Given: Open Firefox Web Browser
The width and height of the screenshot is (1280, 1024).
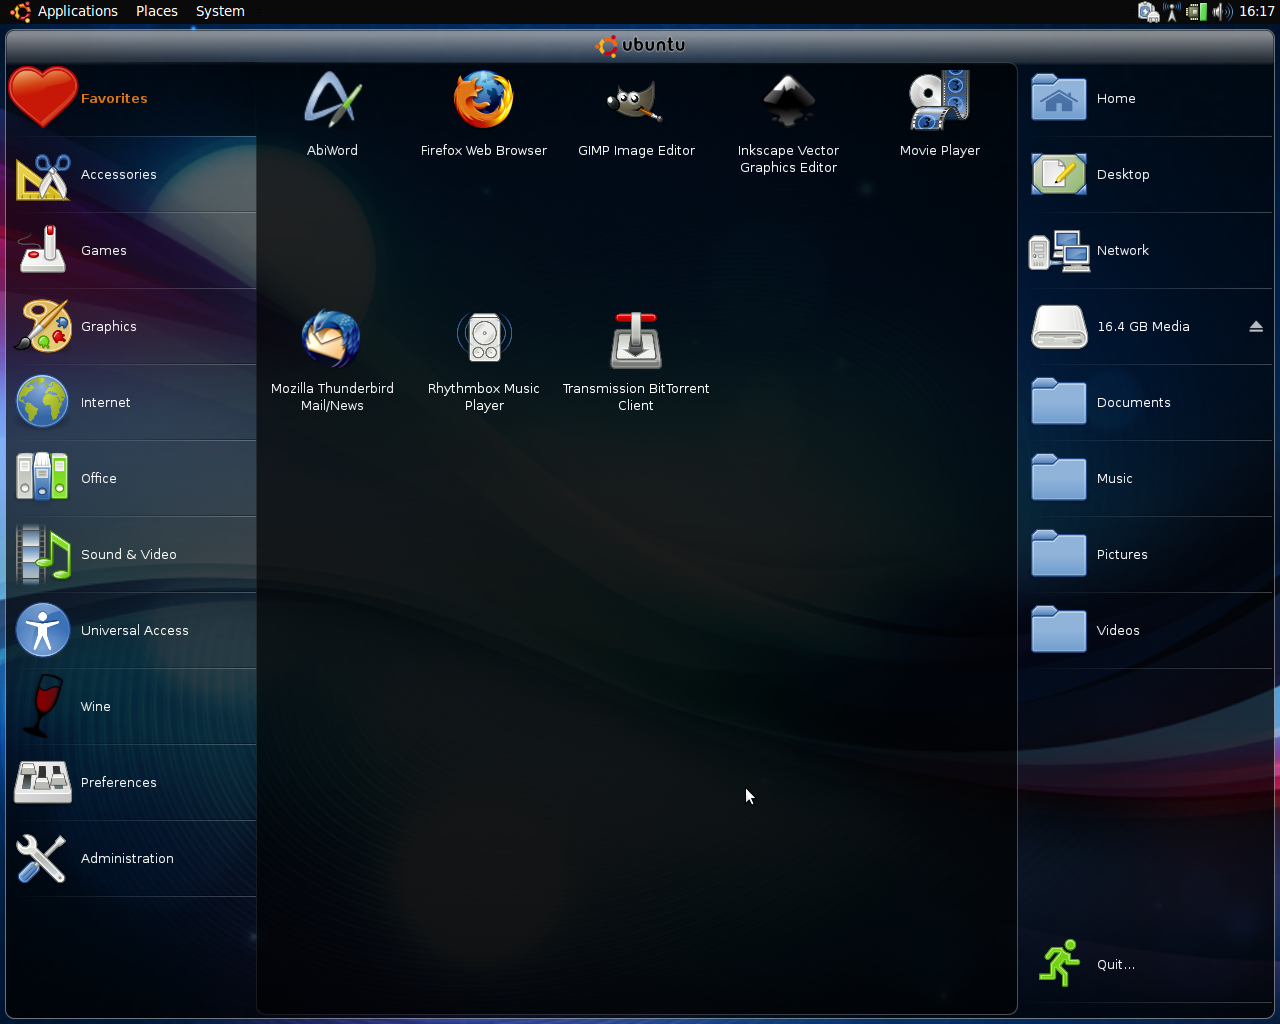Looking at the screenshot, I should 483,114.
